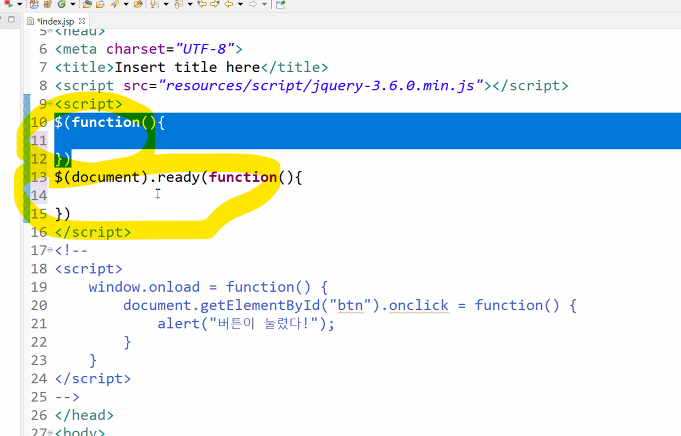Click the </script> tag on line 16

[93, 232]
